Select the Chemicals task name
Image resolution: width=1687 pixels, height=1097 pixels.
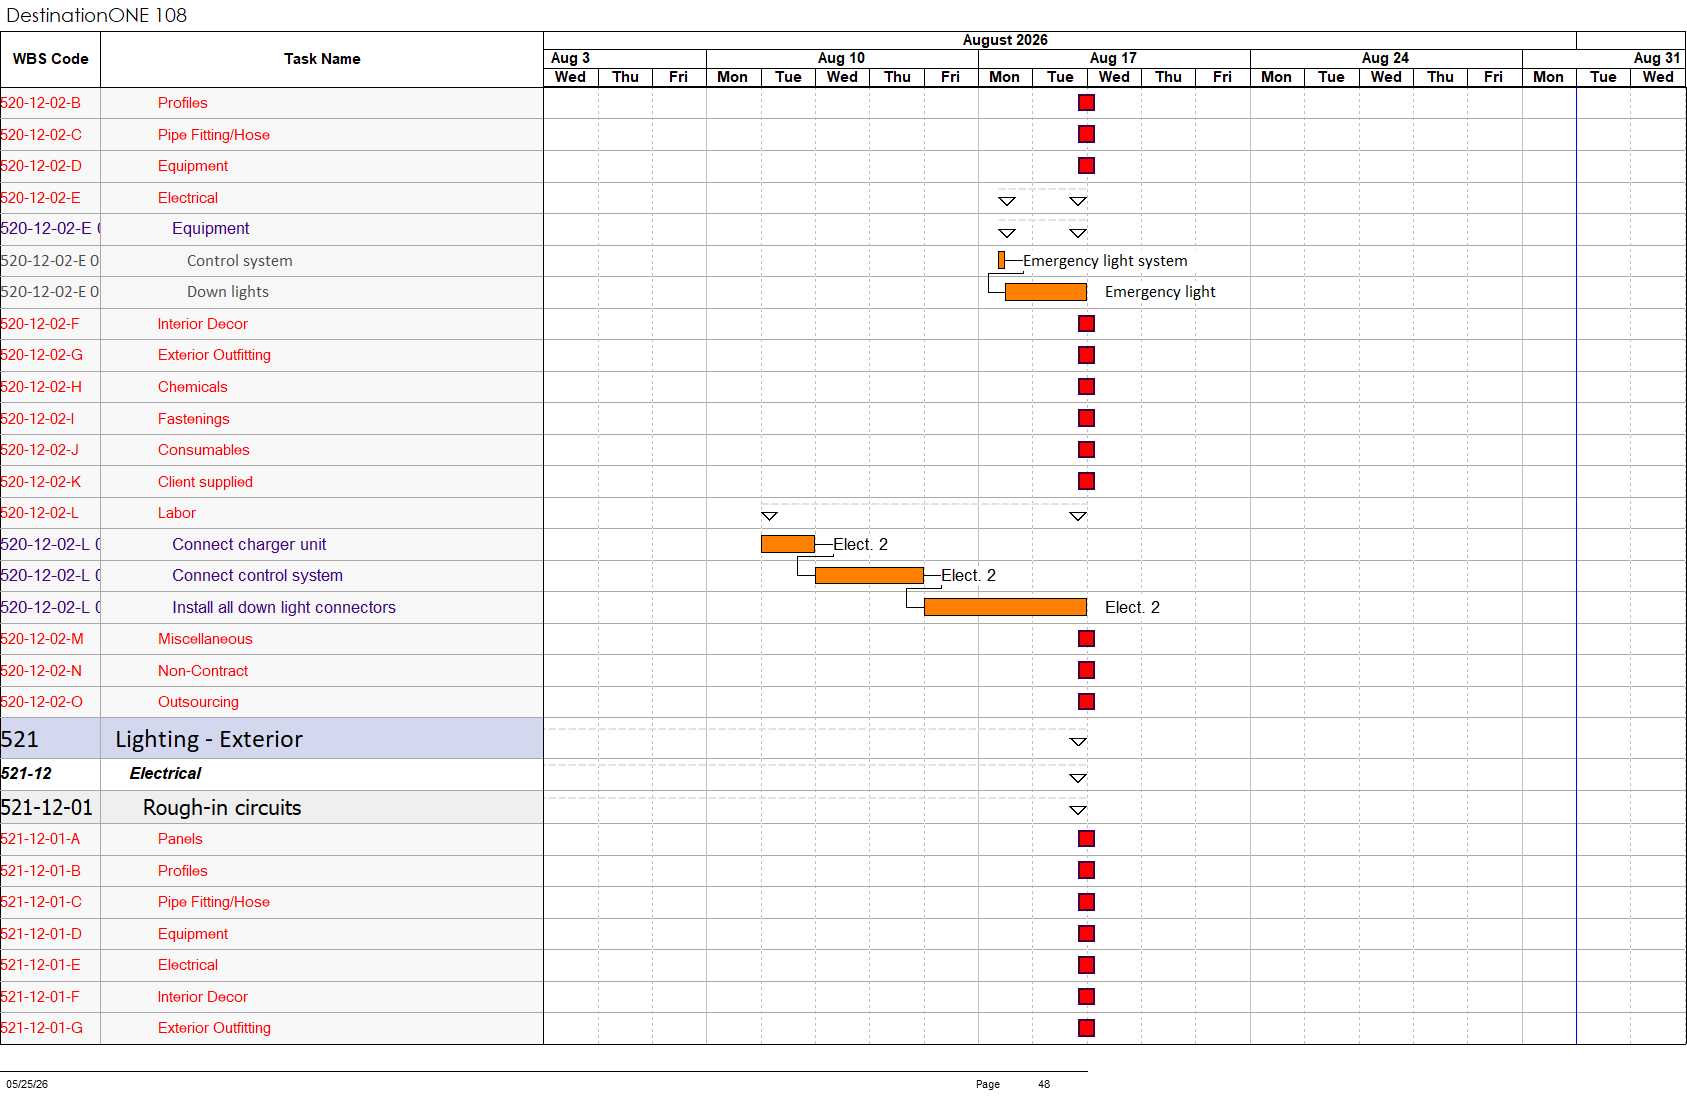pyautogui.click(x=192, y=387)
